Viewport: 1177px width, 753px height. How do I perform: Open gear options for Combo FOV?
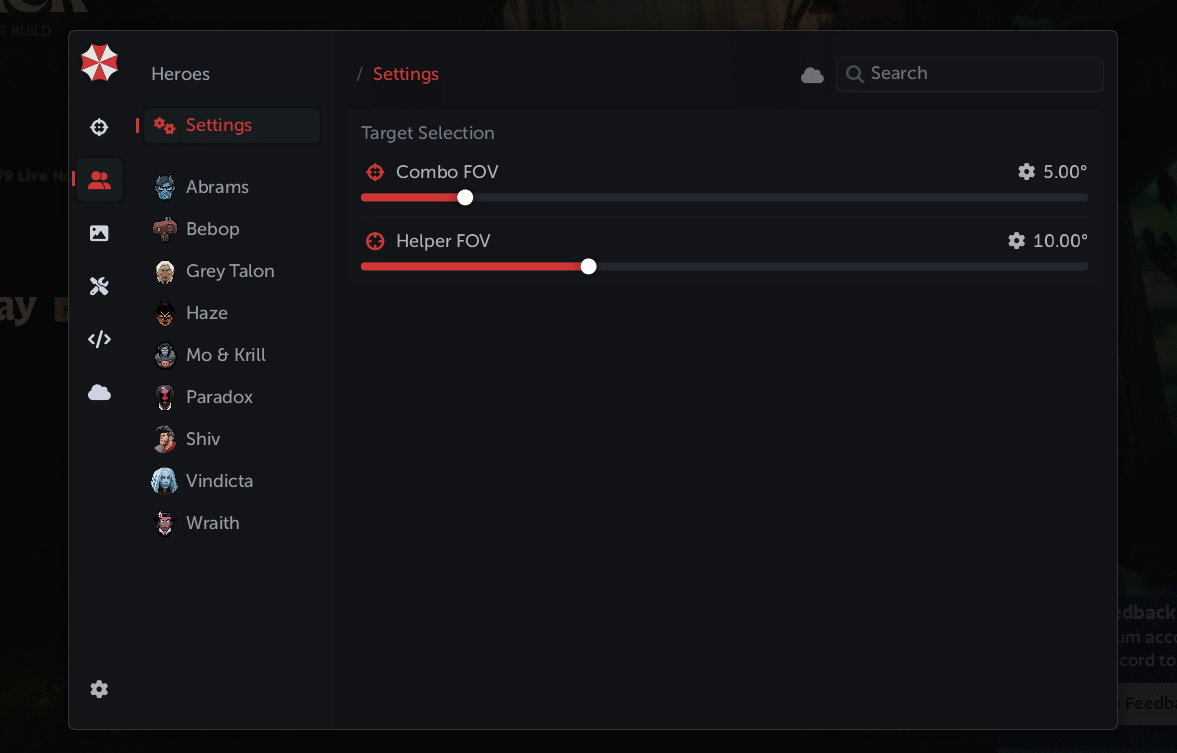[1026, 172]
